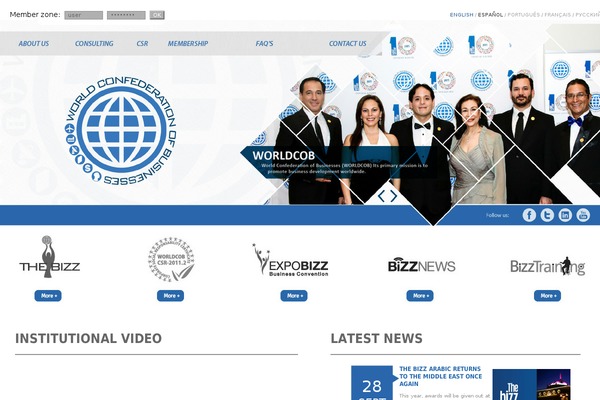Open the Twitter follow icon
Image resolution: width=600 pixels, height=400 pixels.
(547, 215)
